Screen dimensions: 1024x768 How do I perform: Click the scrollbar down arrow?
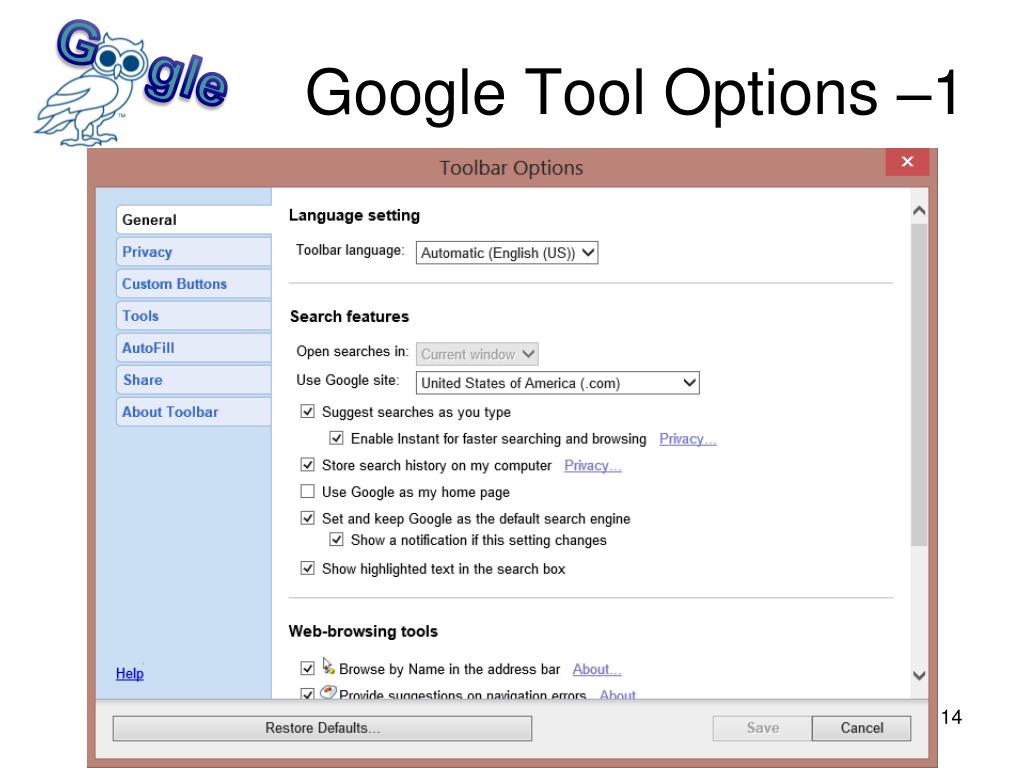tap(919, 675)
